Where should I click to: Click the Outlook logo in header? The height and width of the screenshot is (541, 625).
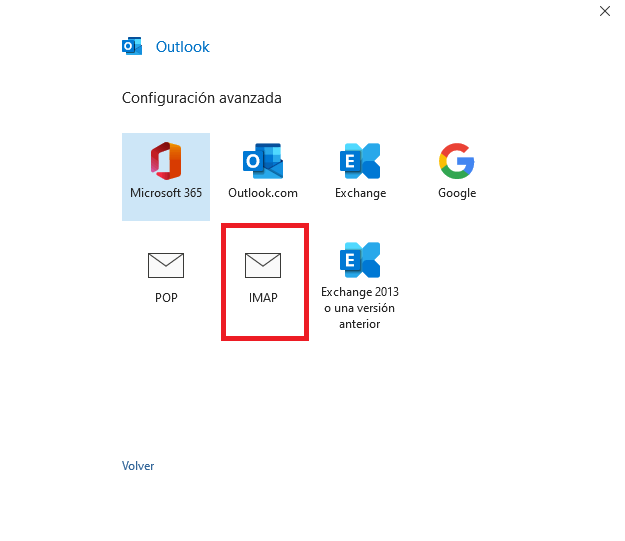[132, 47]
